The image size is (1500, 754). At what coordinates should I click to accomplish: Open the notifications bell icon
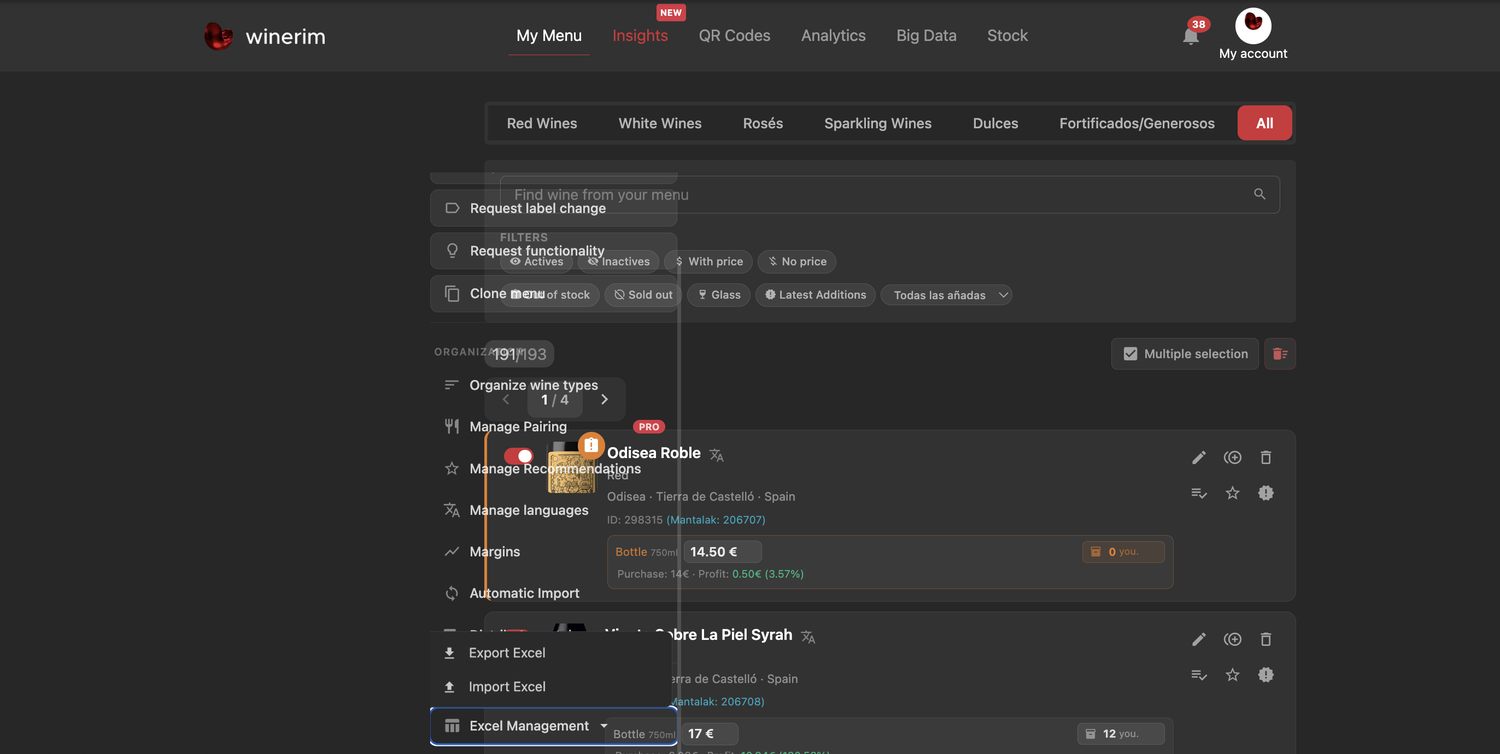click(x=1190, y=36)
